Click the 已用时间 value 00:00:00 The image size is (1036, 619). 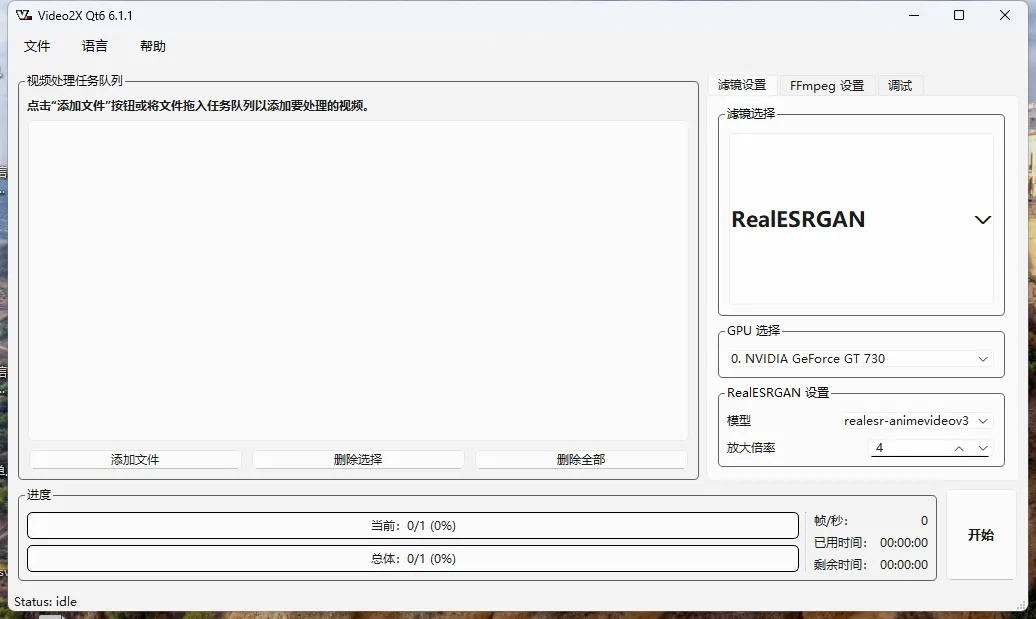click(903, 542)
